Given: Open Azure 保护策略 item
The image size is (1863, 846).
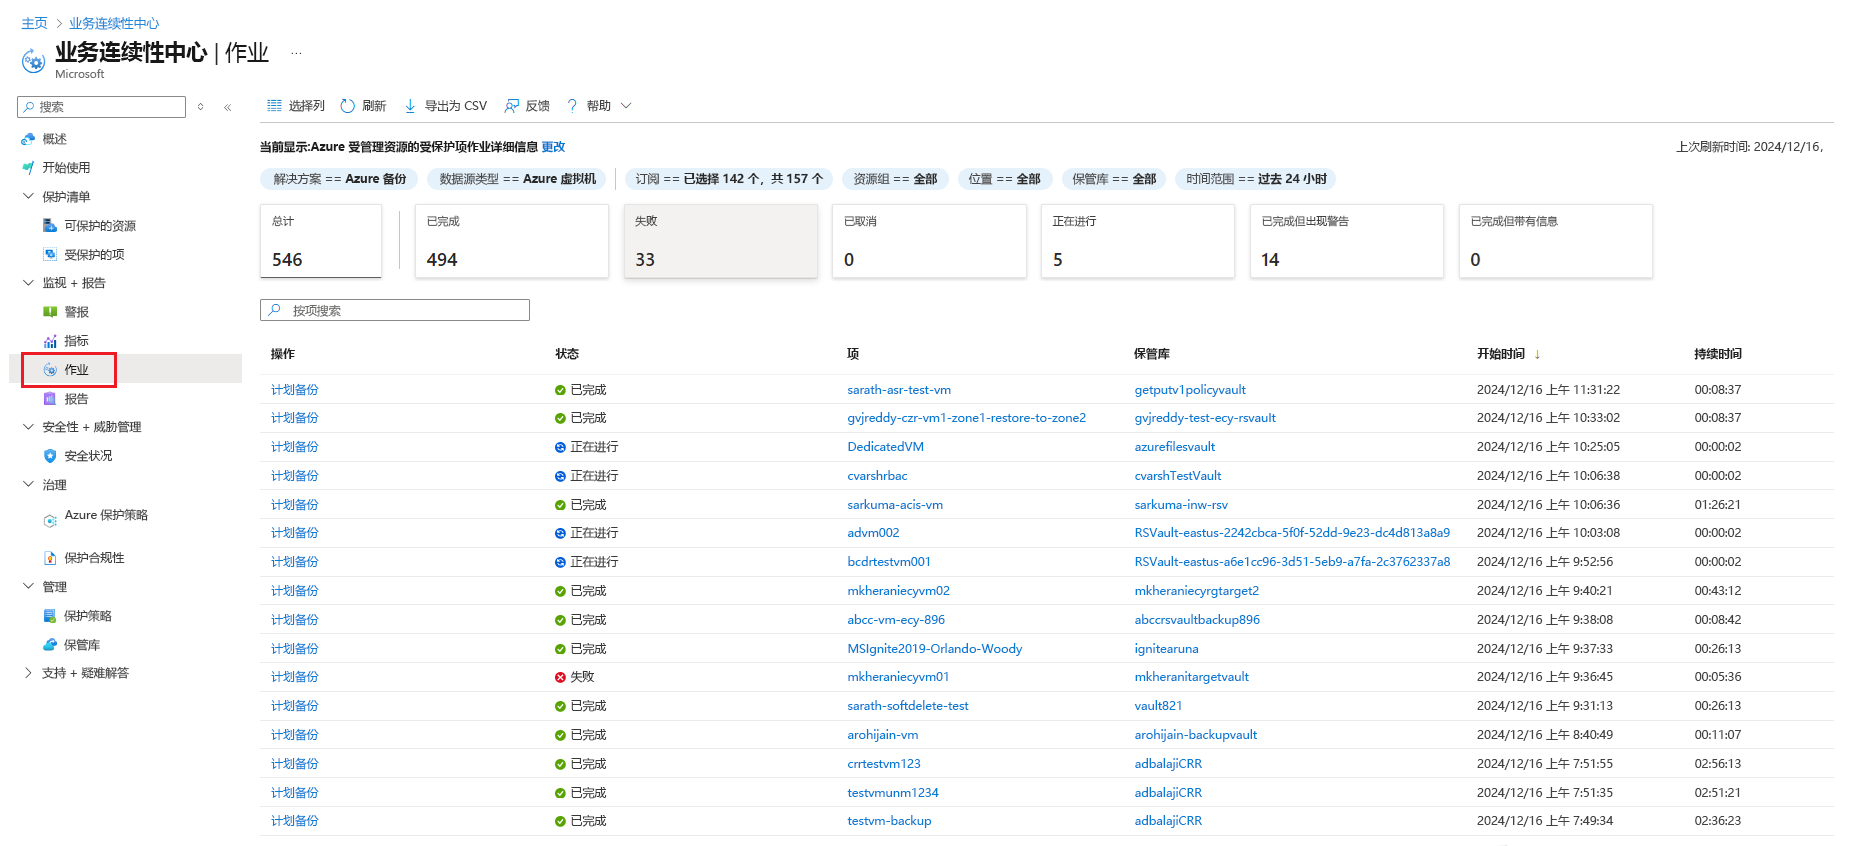Looking at the screenshot, I should point(106,515).
